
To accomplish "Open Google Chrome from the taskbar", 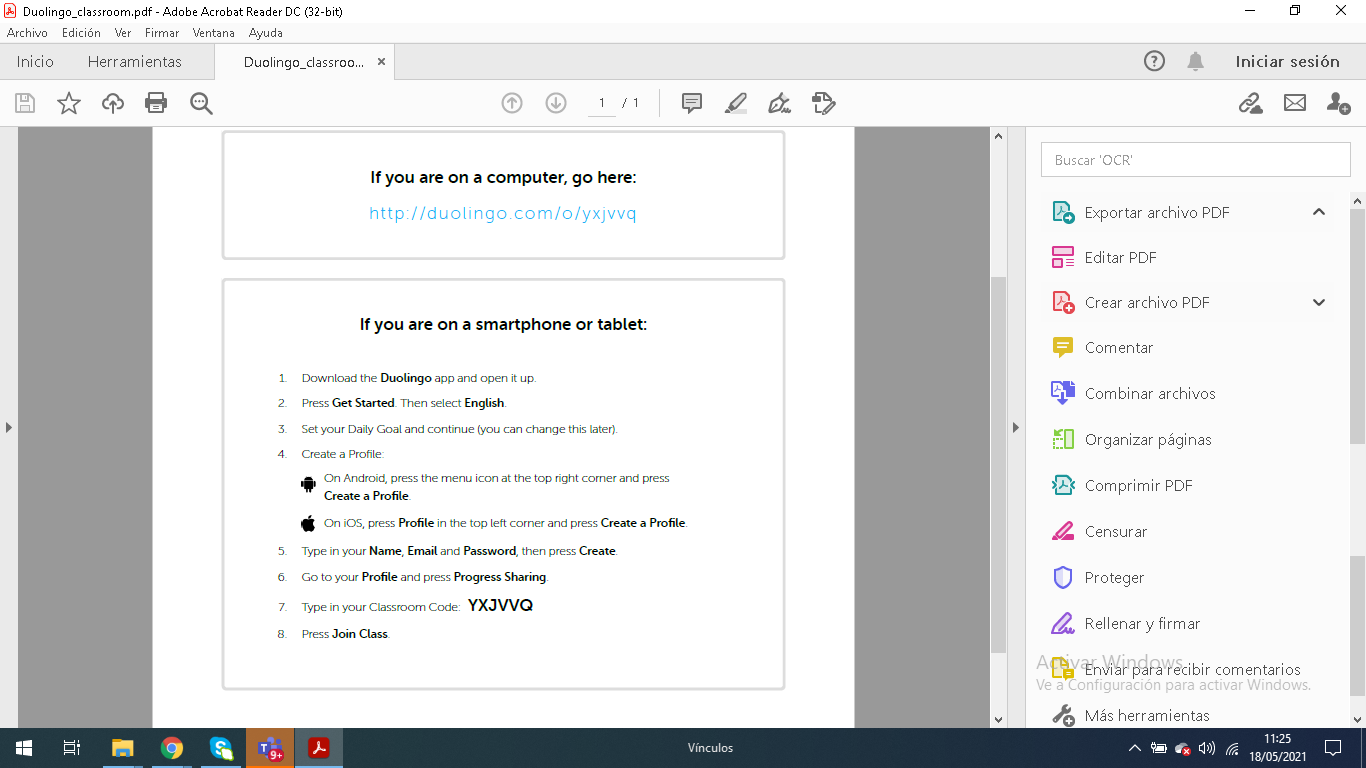I will pos(172,748).
